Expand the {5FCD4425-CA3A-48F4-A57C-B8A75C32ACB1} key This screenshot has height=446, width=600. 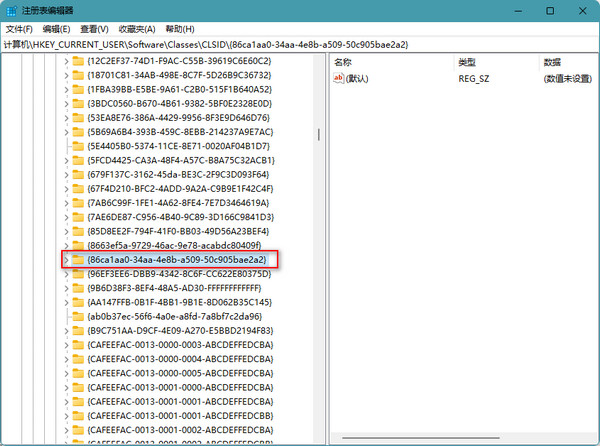[x=66, y=161]
